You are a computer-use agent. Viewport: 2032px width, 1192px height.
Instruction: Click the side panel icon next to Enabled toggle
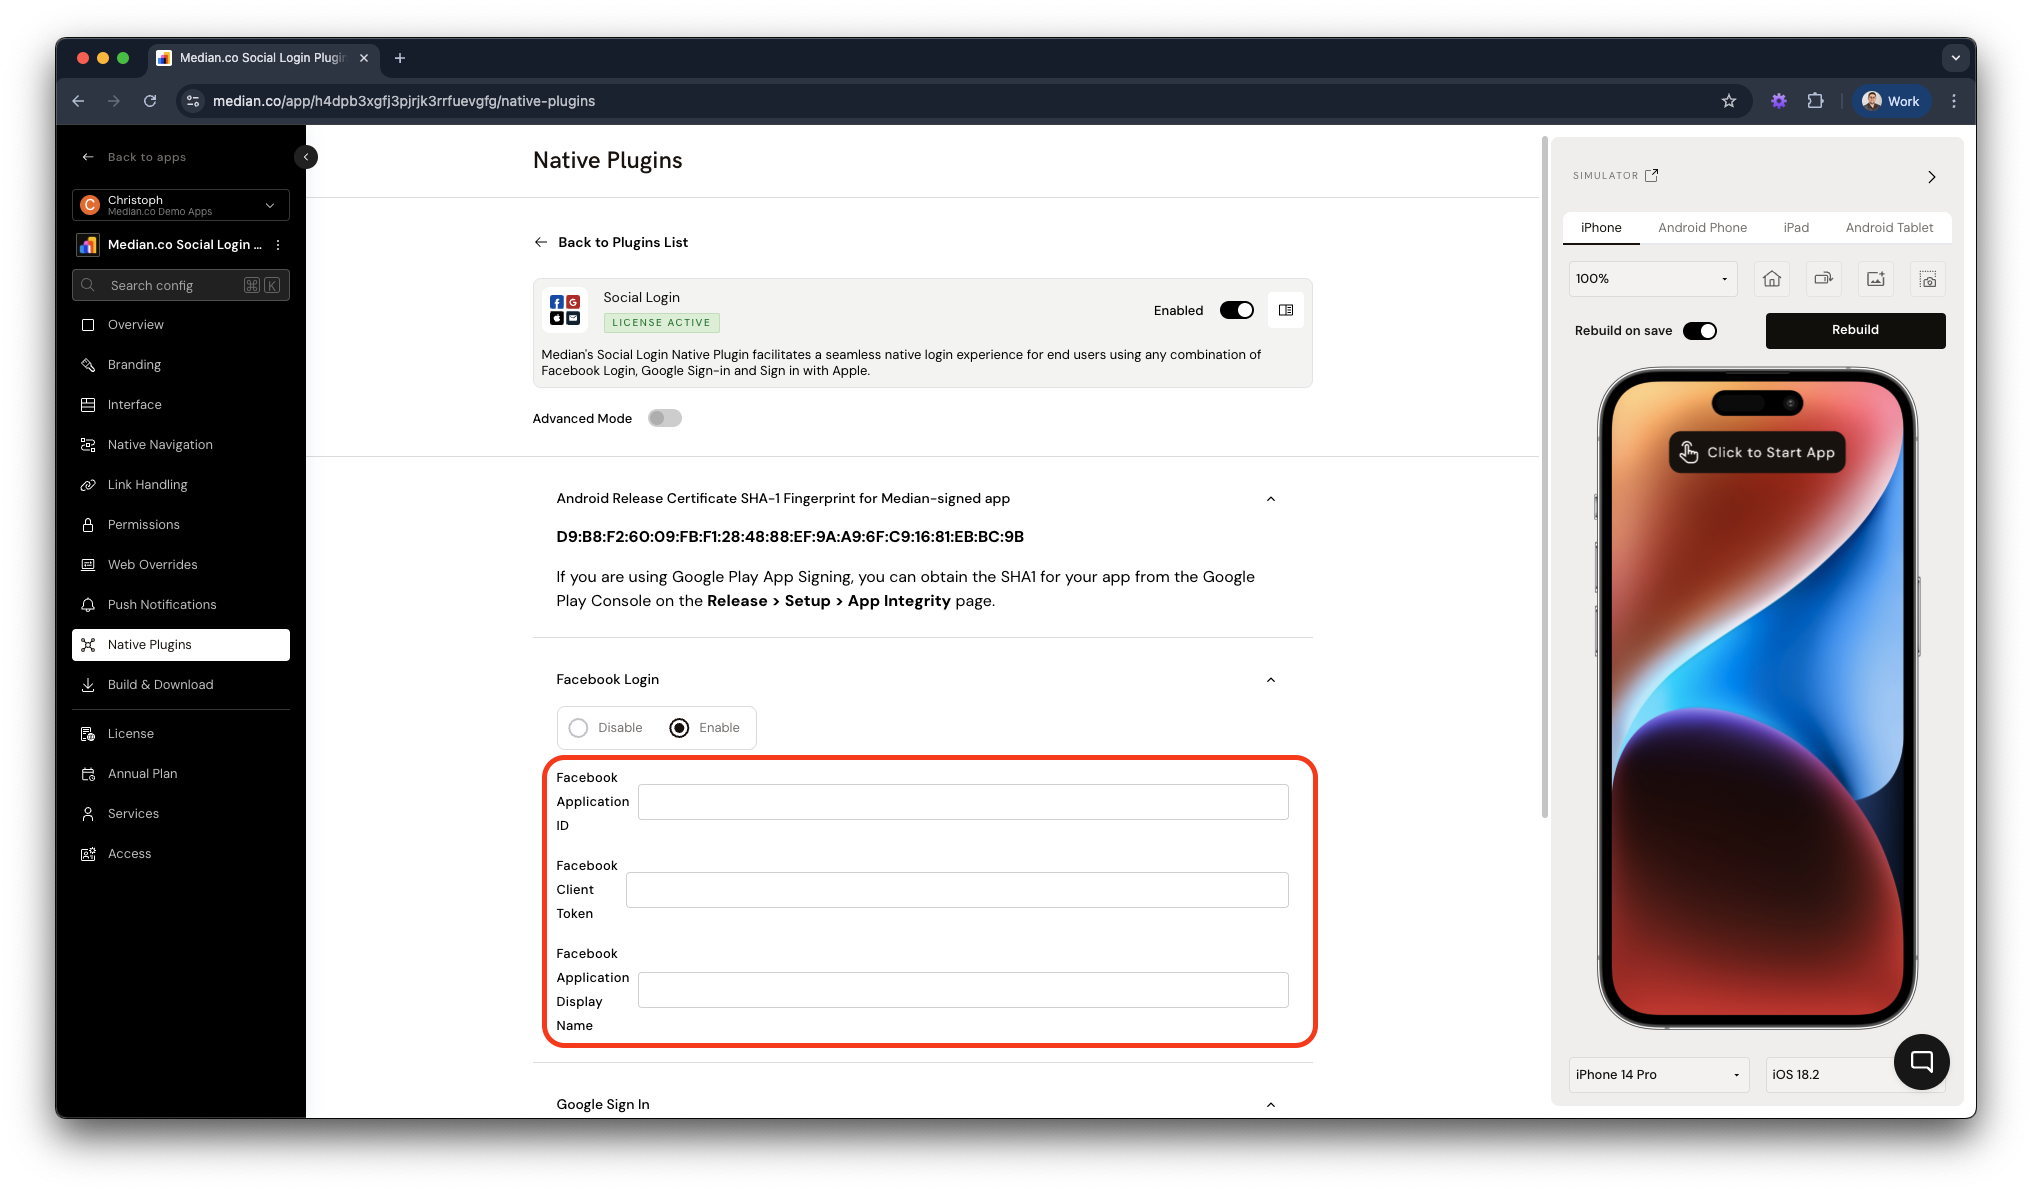[x=1285, y=310]
